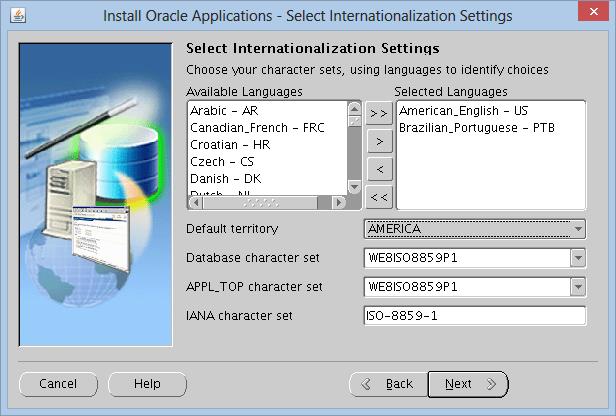Click the left arrow of horizontal scrollbar
The width and height of the screenshot is (616, 416).
(195, 203)
